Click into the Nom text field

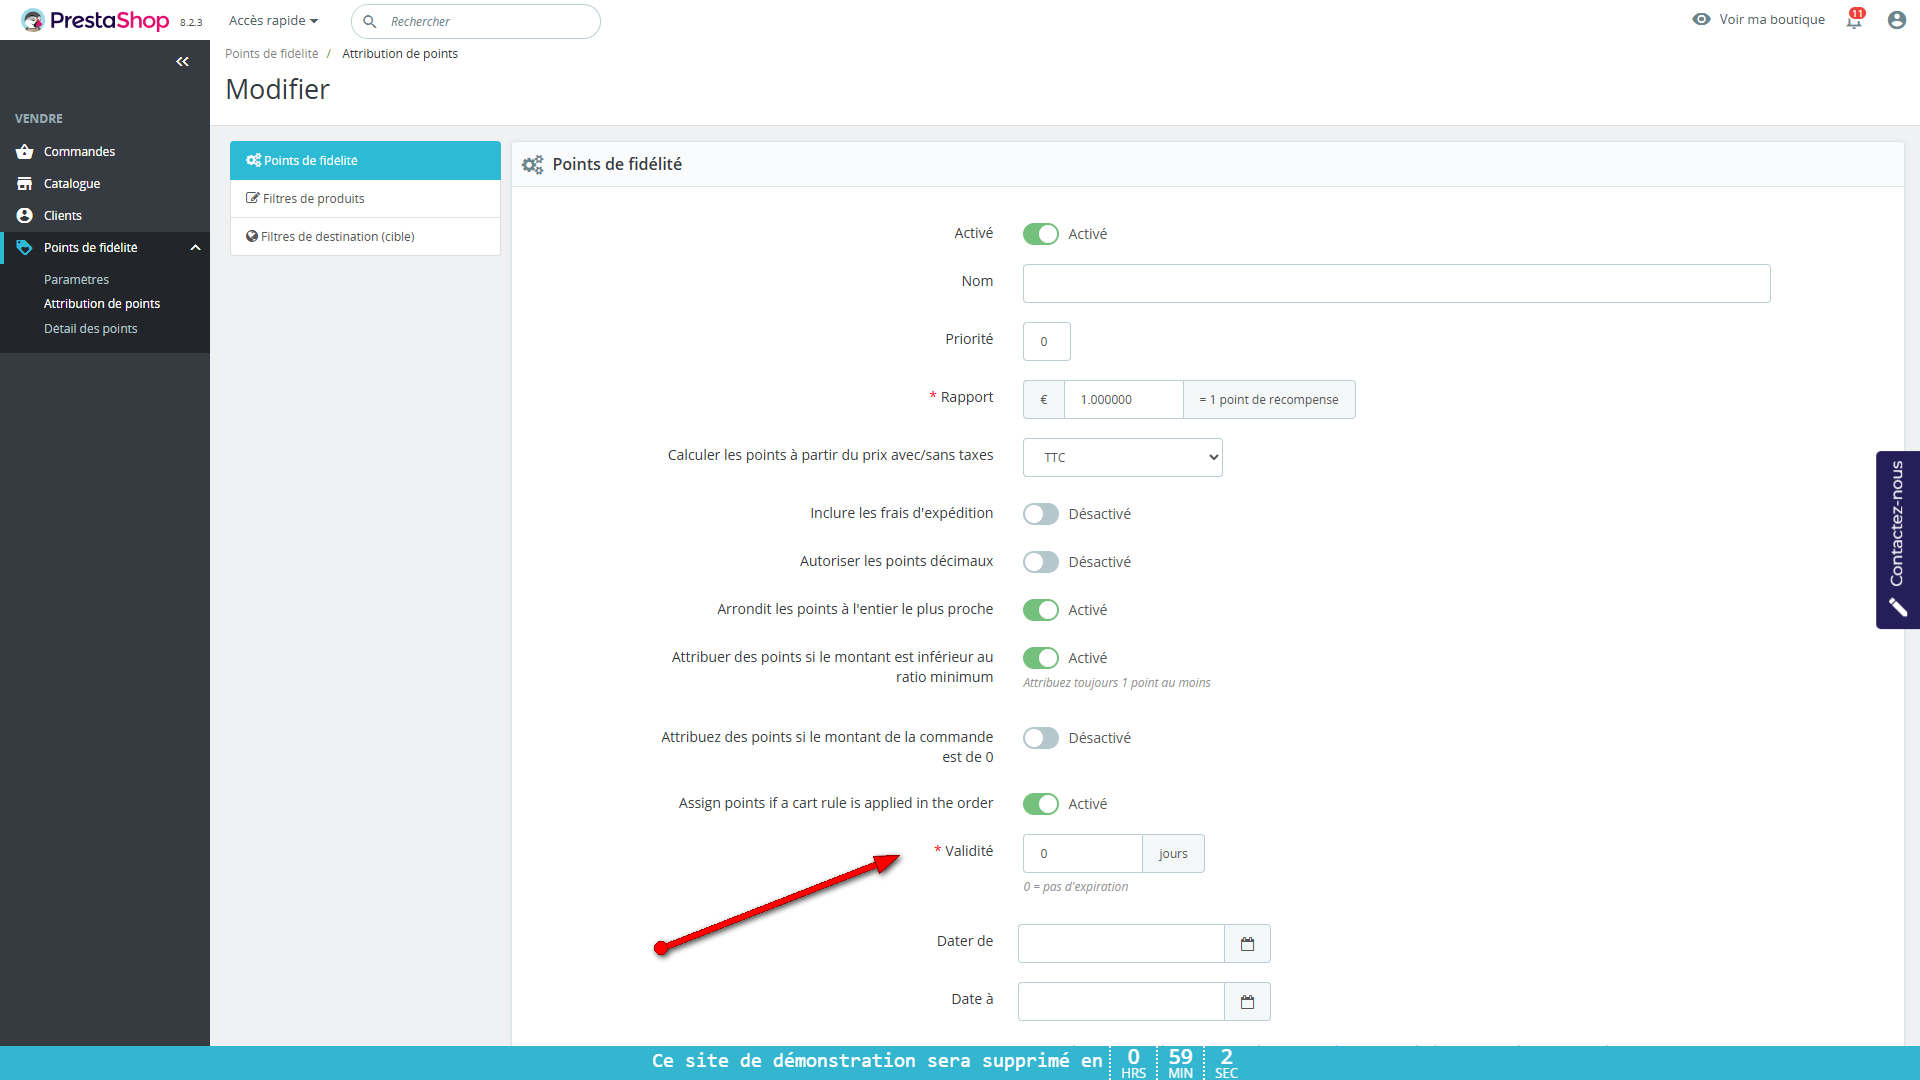click(1396, 284)
